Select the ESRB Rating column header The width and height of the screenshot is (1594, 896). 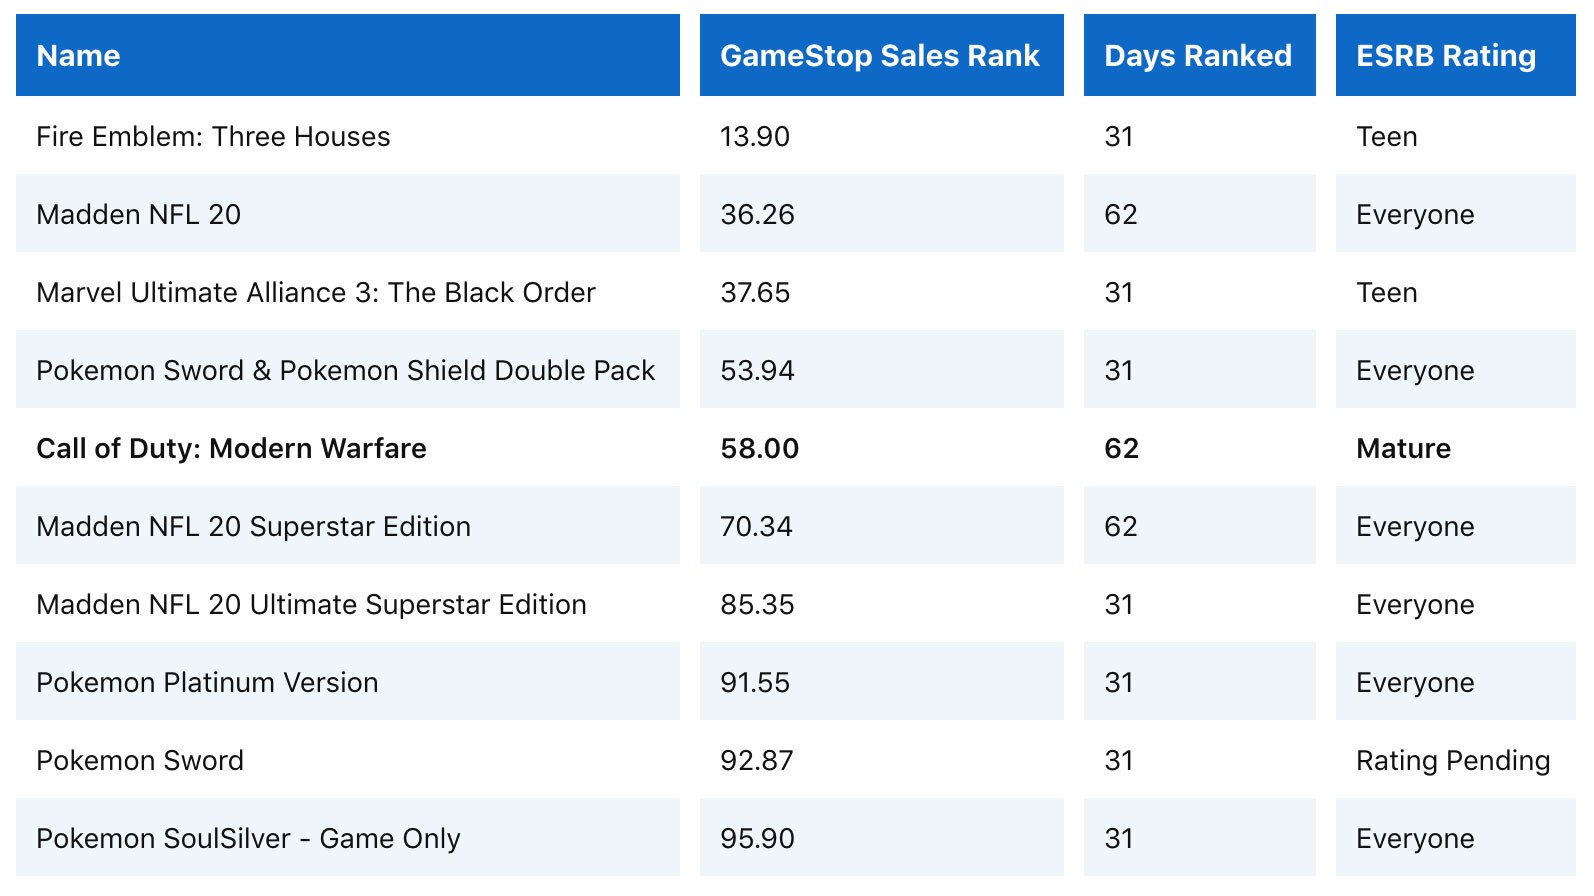[x=1445, y=56]
